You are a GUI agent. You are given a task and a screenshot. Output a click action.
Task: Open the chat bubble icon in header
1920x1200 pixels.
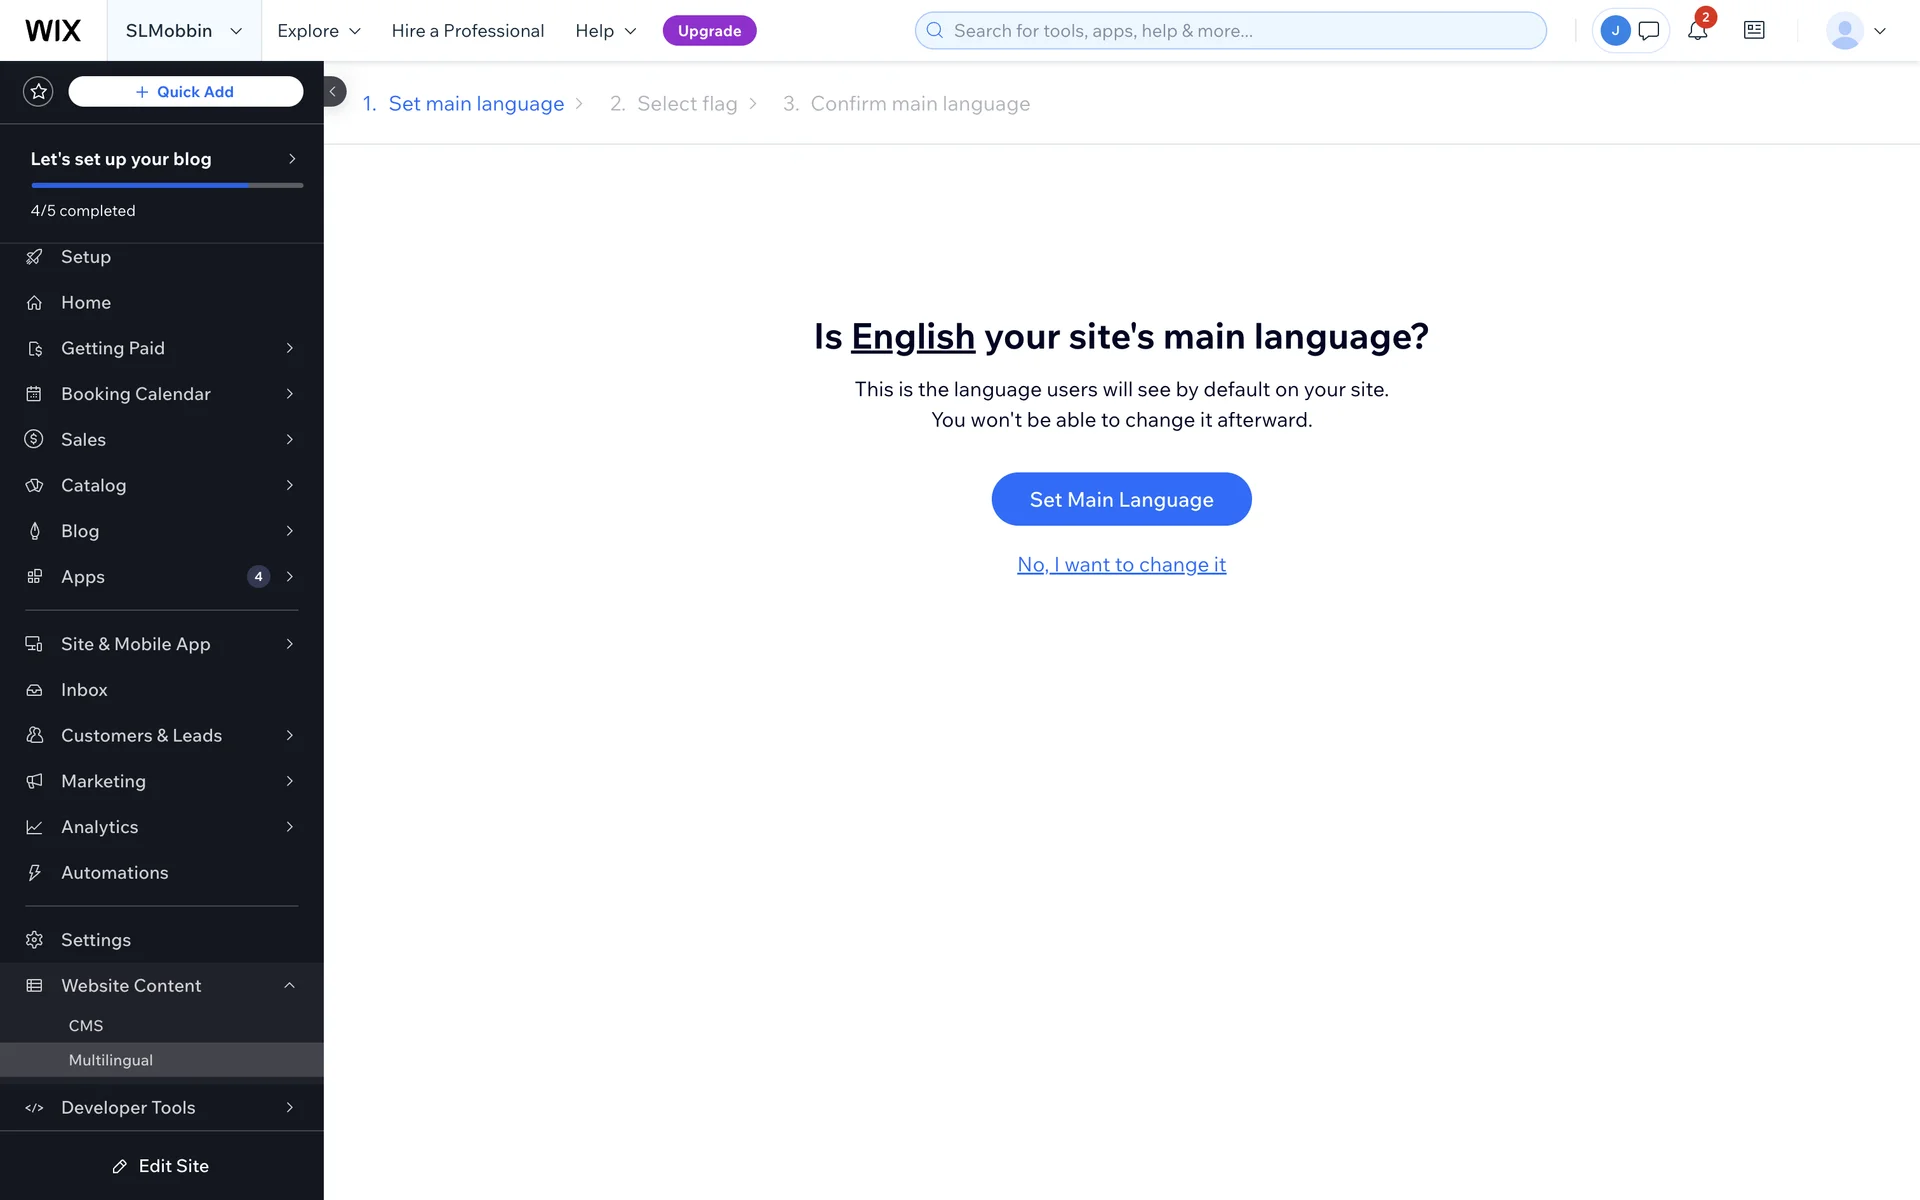(x=1649, y=31)
